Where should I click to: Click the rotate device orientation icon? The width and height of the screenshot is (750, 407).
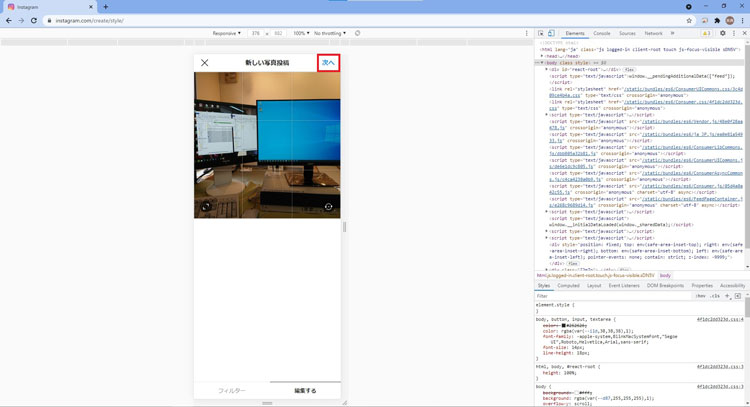(357, 33)
